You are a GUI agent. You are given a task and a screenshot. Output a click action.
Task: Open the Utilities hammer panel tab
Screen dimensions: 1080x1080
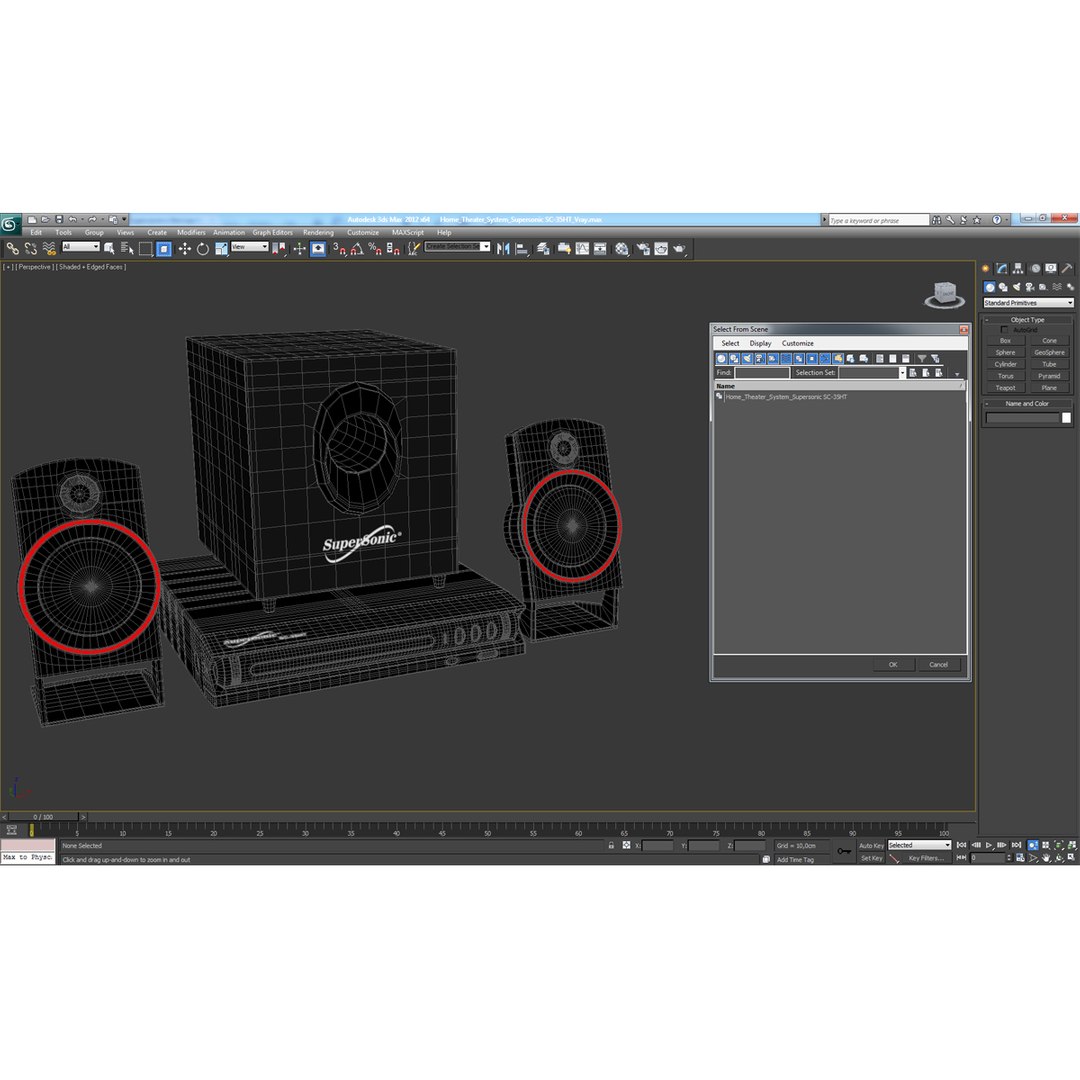coord(1067,269)
